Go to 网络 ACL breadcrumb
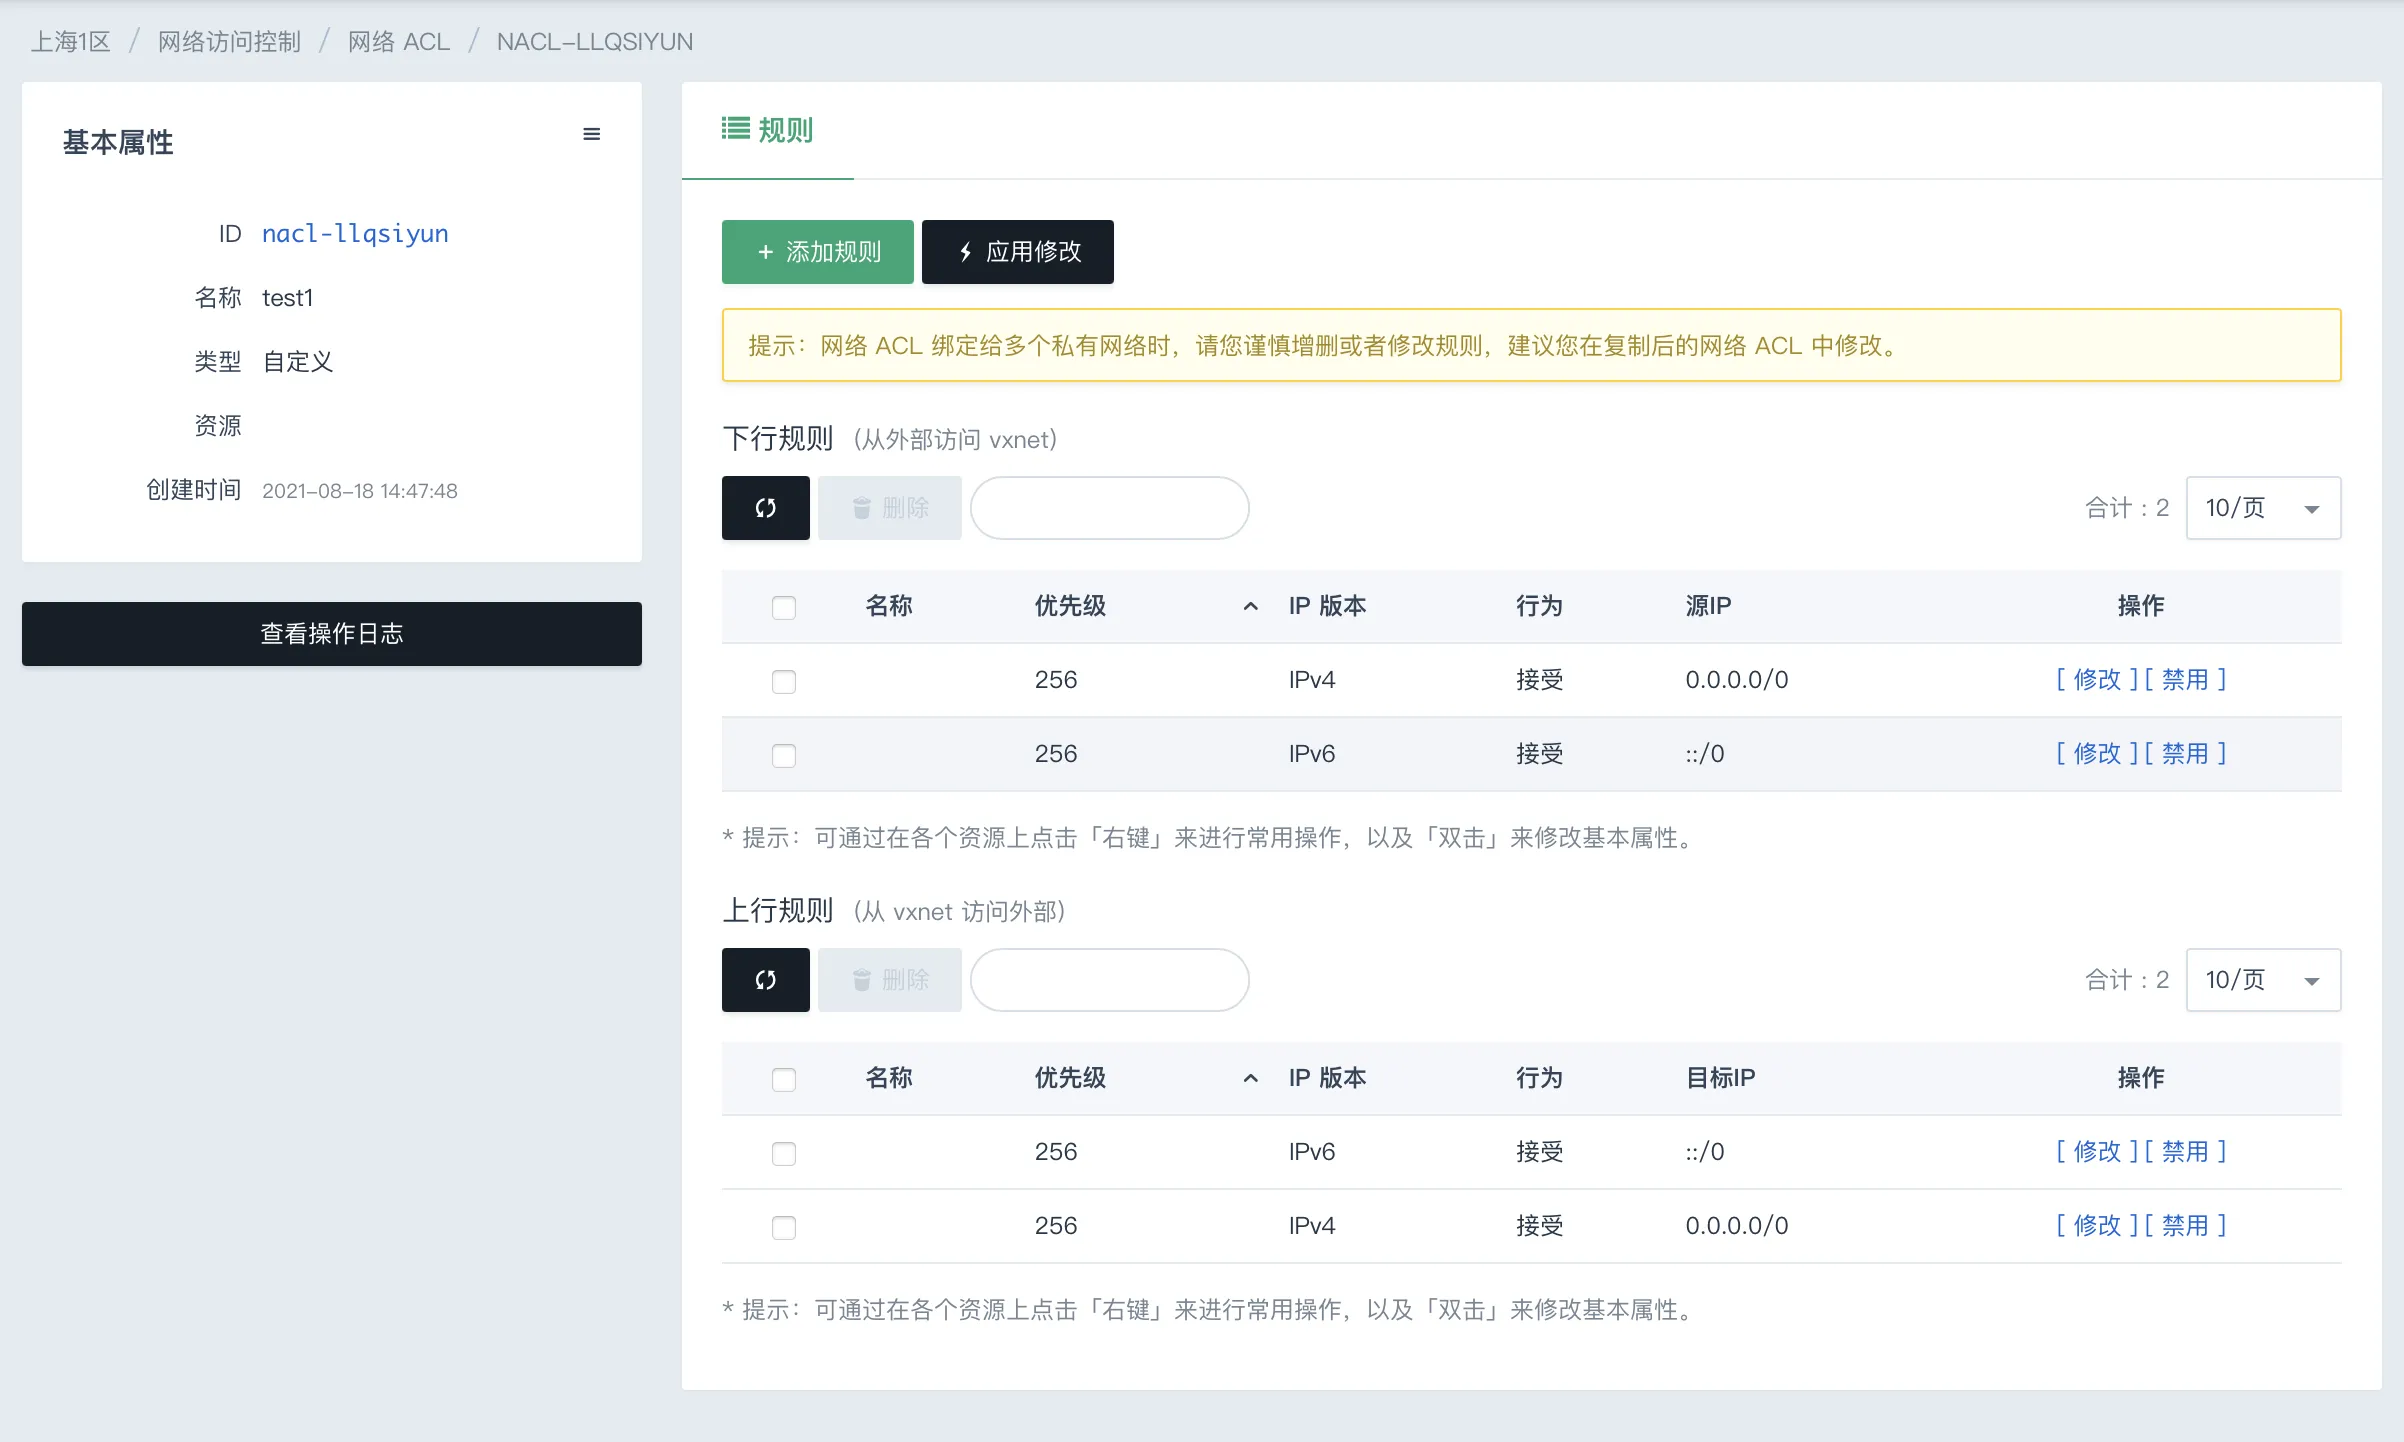This screenshot has height=1442, width=2404. (x=398, y=41)
